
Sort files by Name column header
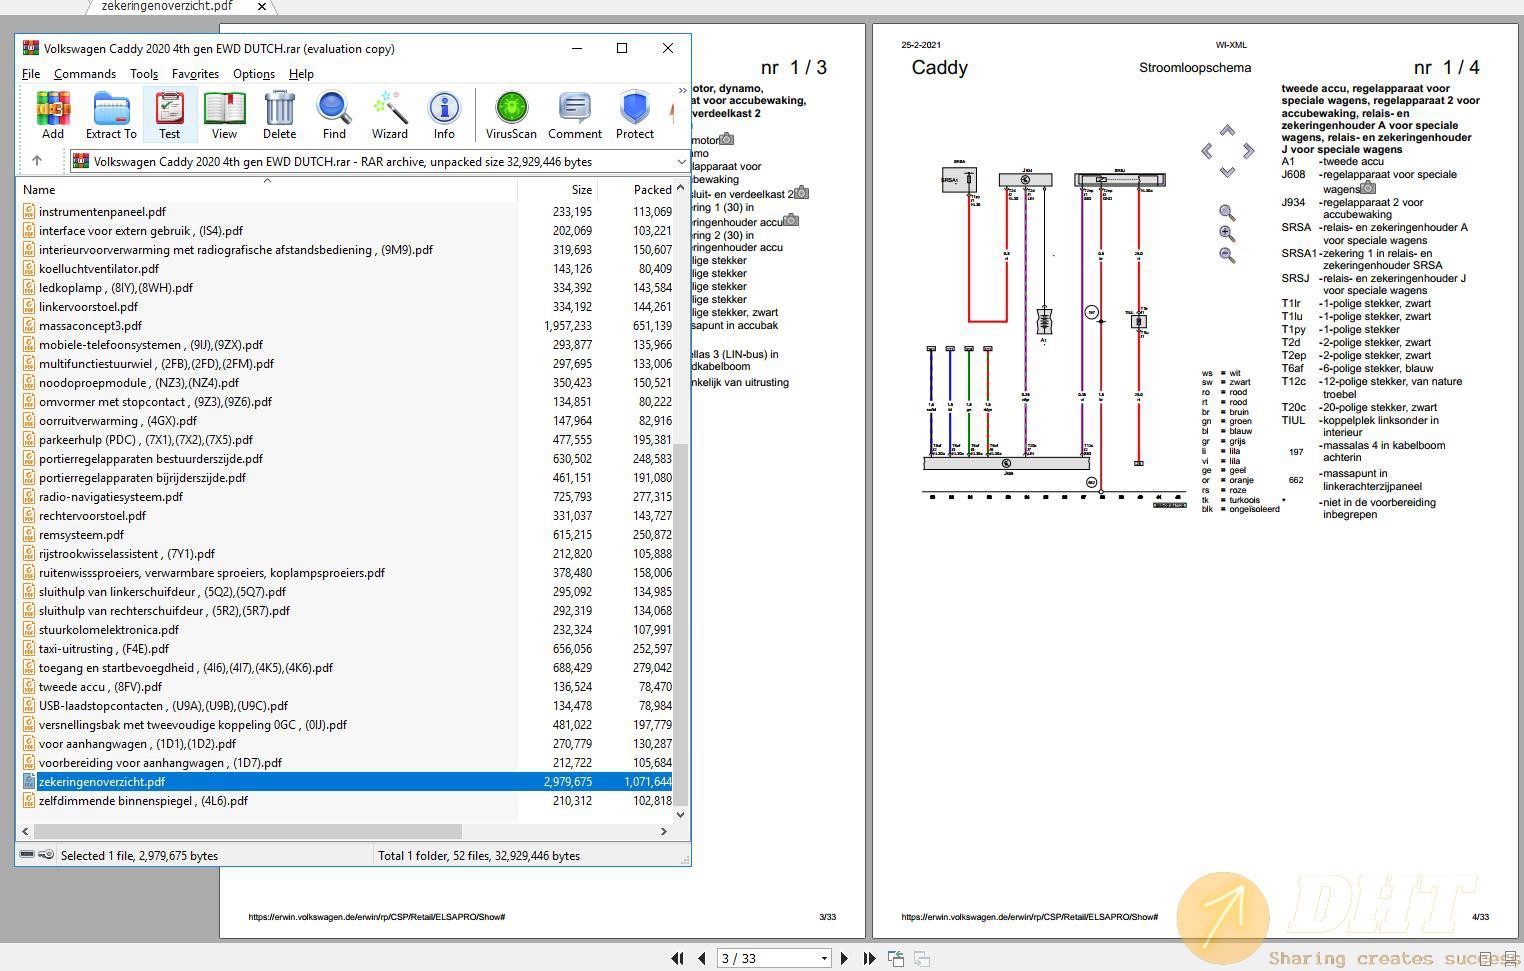267,189
